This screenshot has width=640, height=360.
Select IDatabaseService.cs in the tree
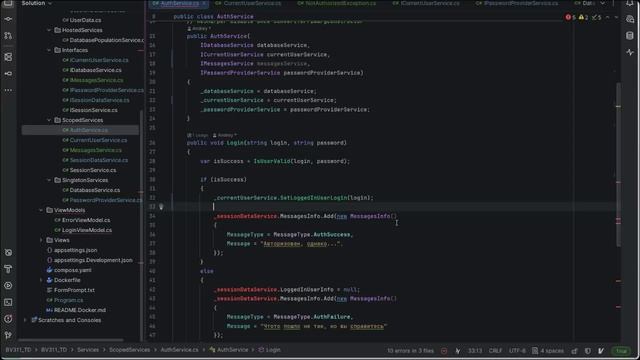92,70
